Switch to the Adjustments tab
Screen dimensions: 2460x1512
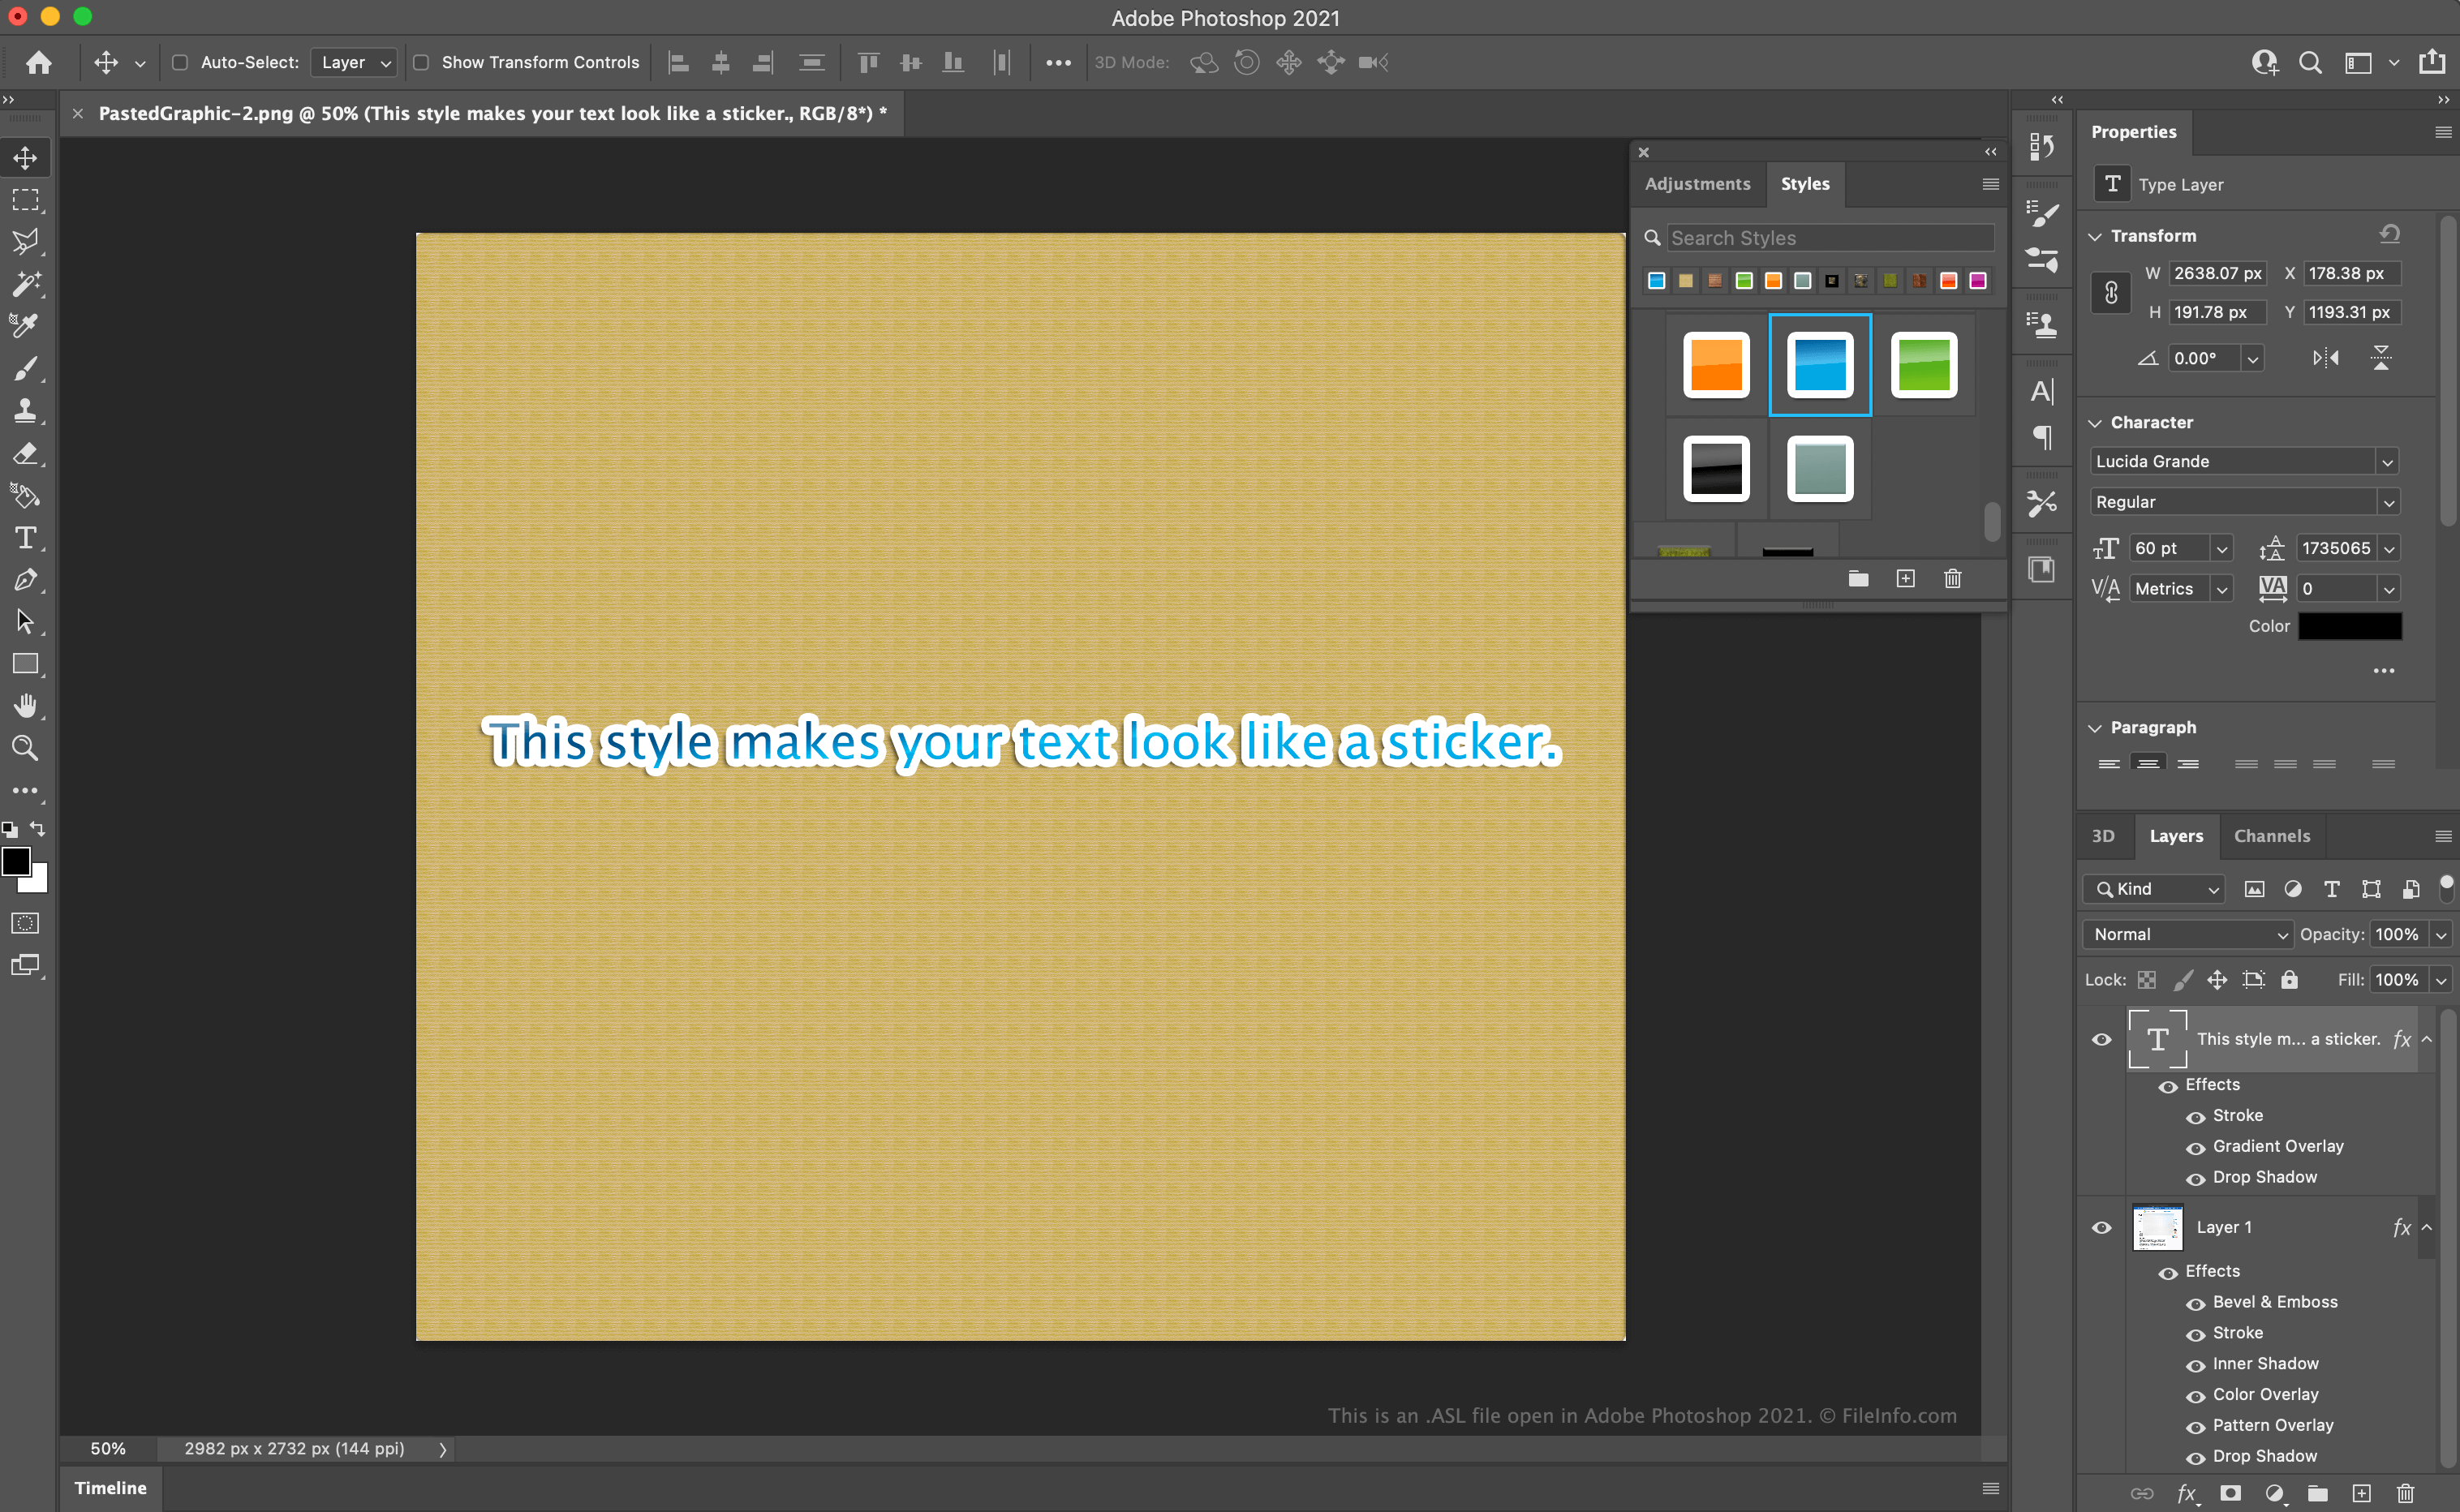[x=1696, y=183]
